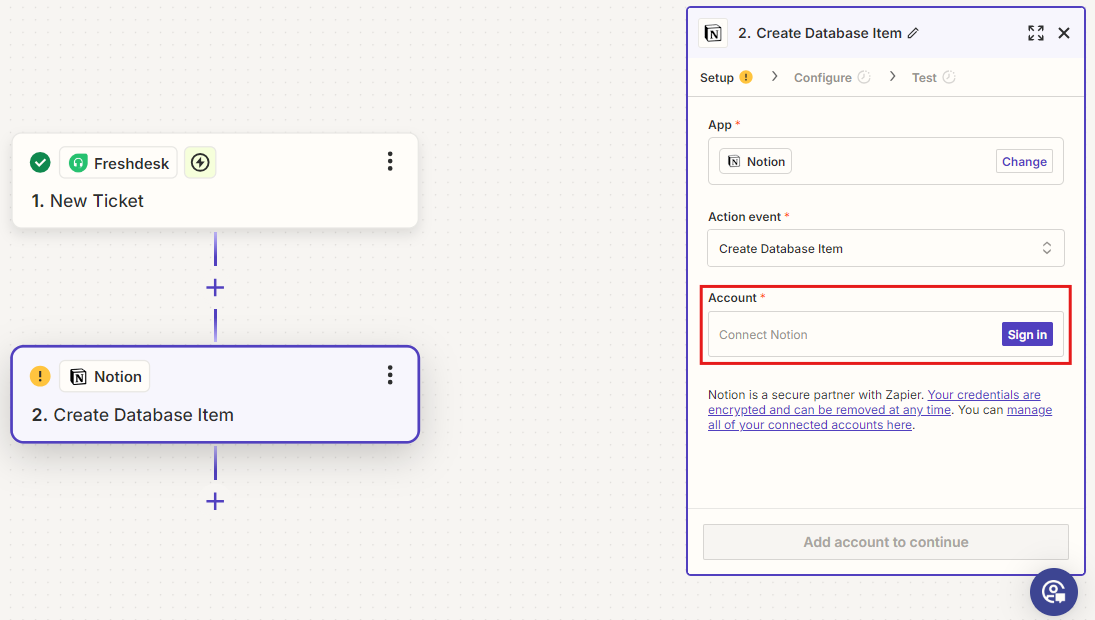The width and height of the screenshot is (1095, 620).
Task: Click Add account to continue button
Action: pos(885,542)
